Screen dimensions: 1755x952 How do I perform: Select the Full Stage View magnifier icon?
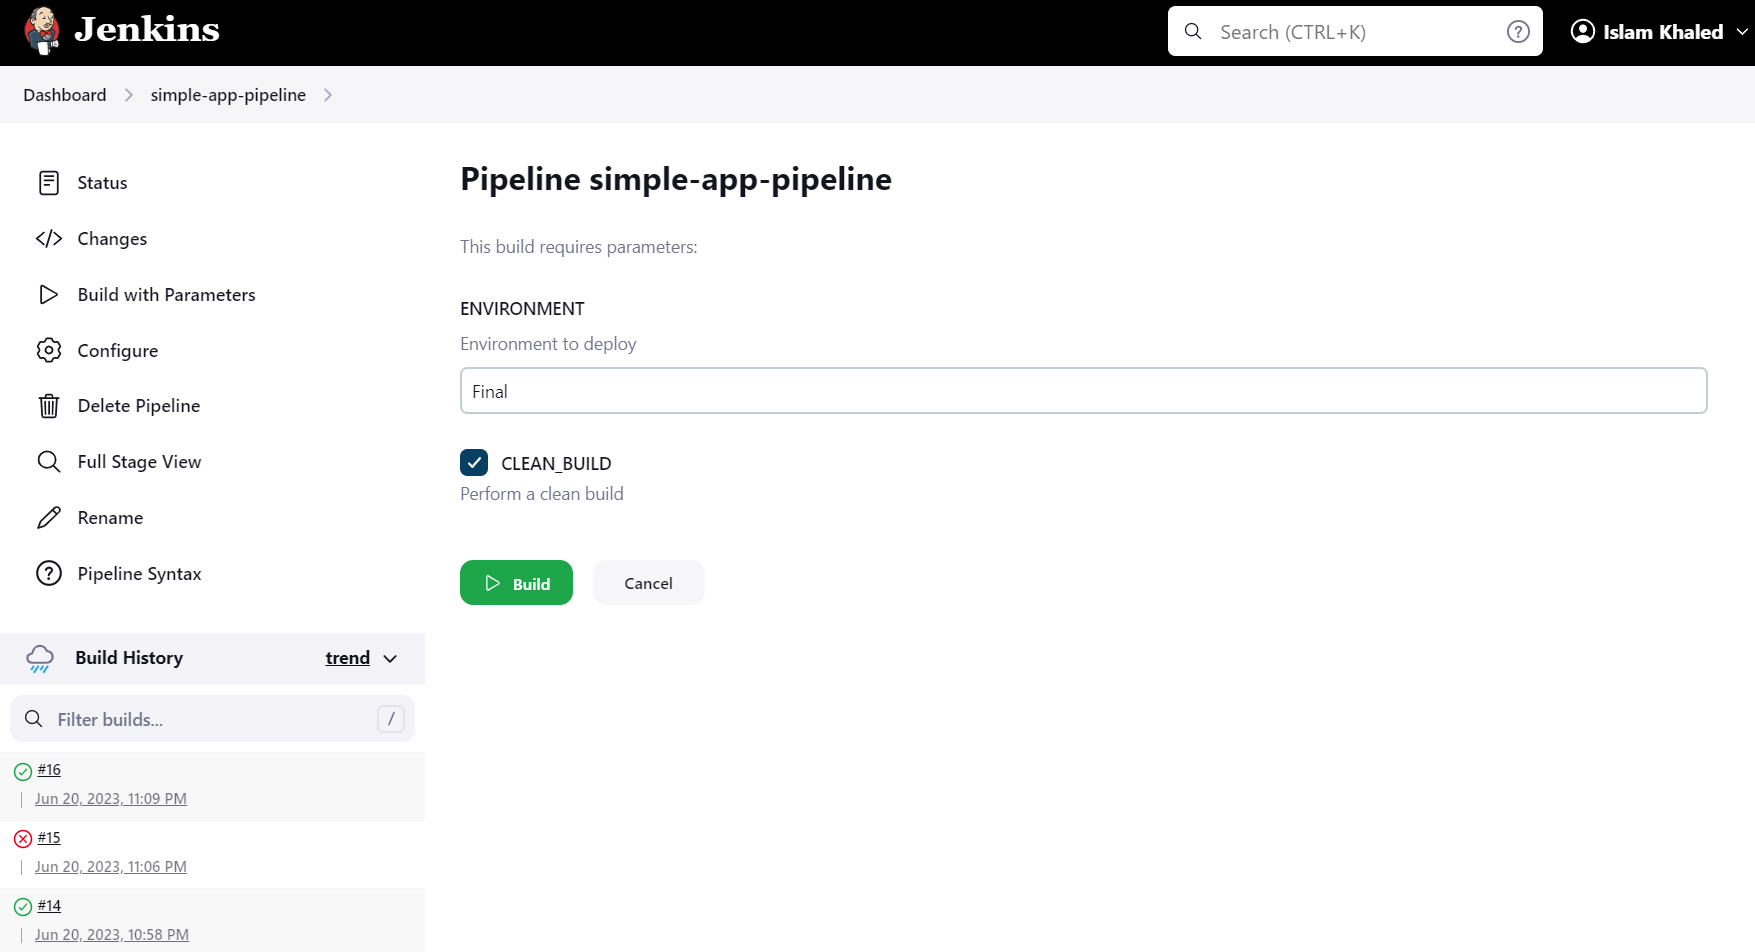(49, 461)
